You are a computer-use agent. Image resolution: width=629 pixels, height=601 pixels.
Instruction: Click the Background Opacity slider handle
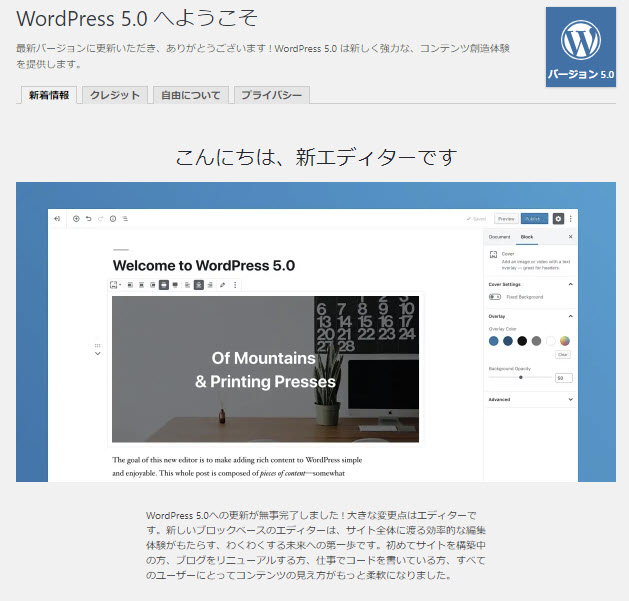[521, 378]
